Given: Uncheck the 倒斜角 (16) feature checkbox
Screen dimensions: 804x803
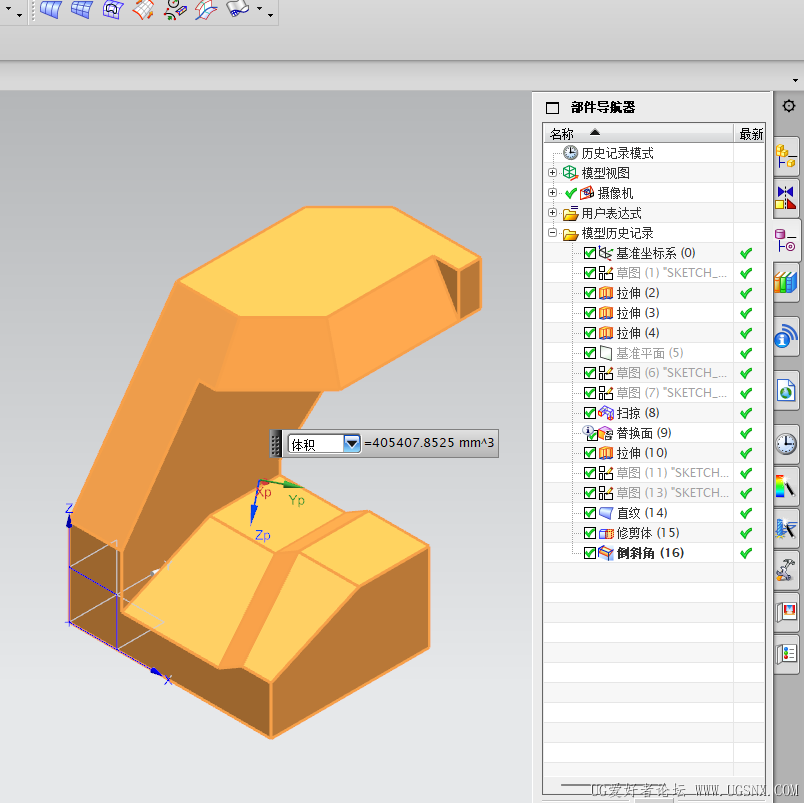Looking at the screenshot, I should click(x=590, y=553).
